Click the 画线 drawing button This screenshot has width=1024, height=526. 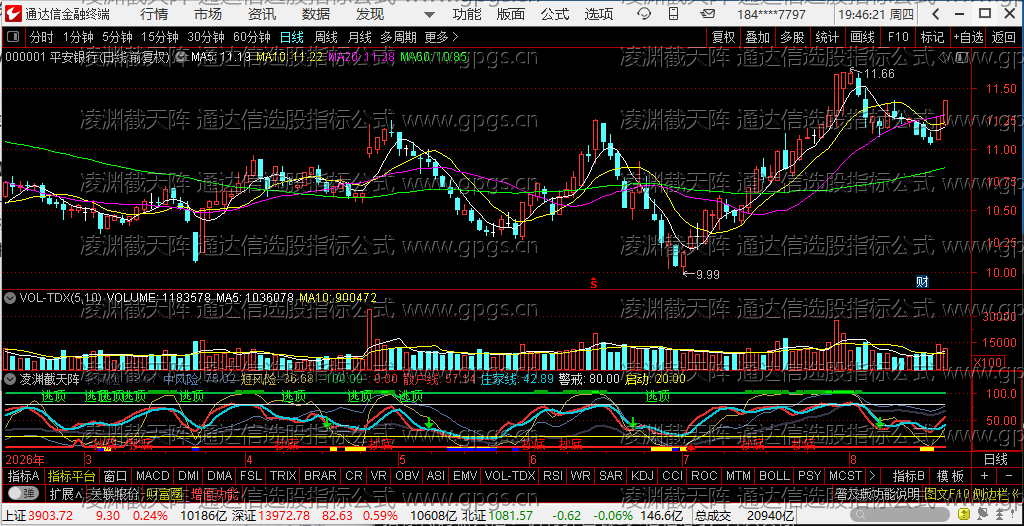point(863,37)
